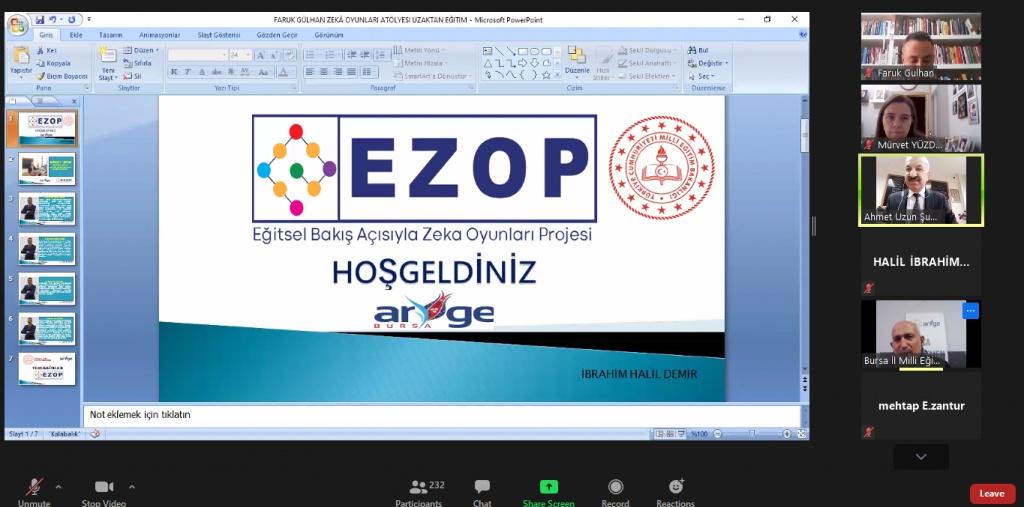Click the Office button in PowerPoint

coord(17,25)
